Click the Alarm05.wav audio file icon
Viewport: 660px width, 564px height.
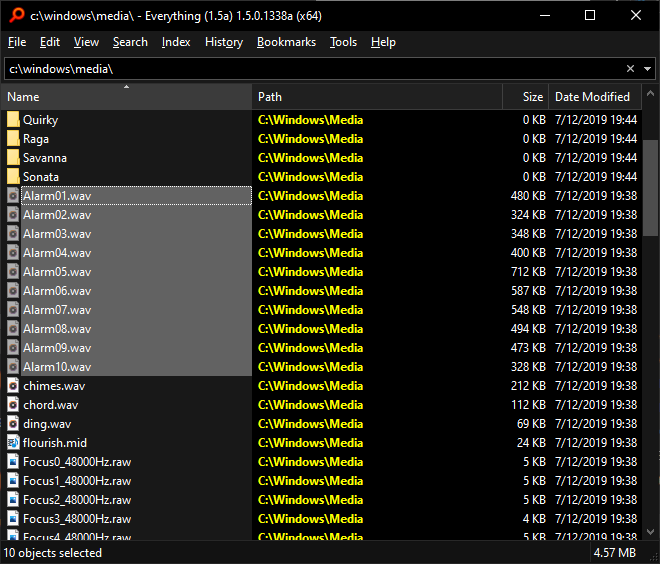[x=13, y=271]
